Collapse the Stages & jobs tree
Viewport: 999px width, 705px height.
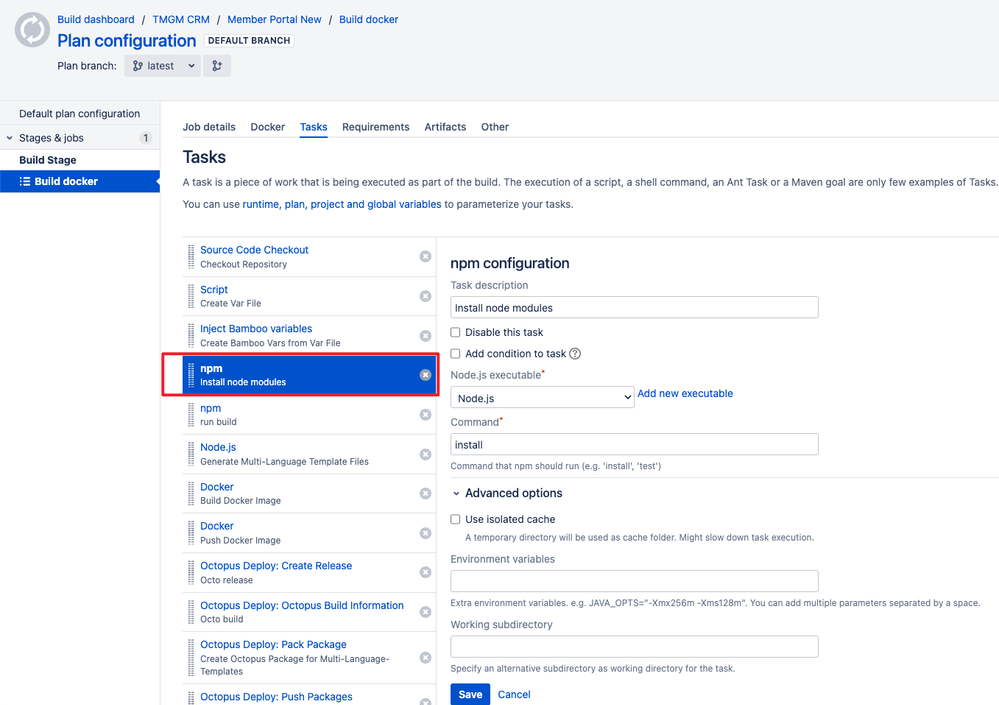pos(10,138)
